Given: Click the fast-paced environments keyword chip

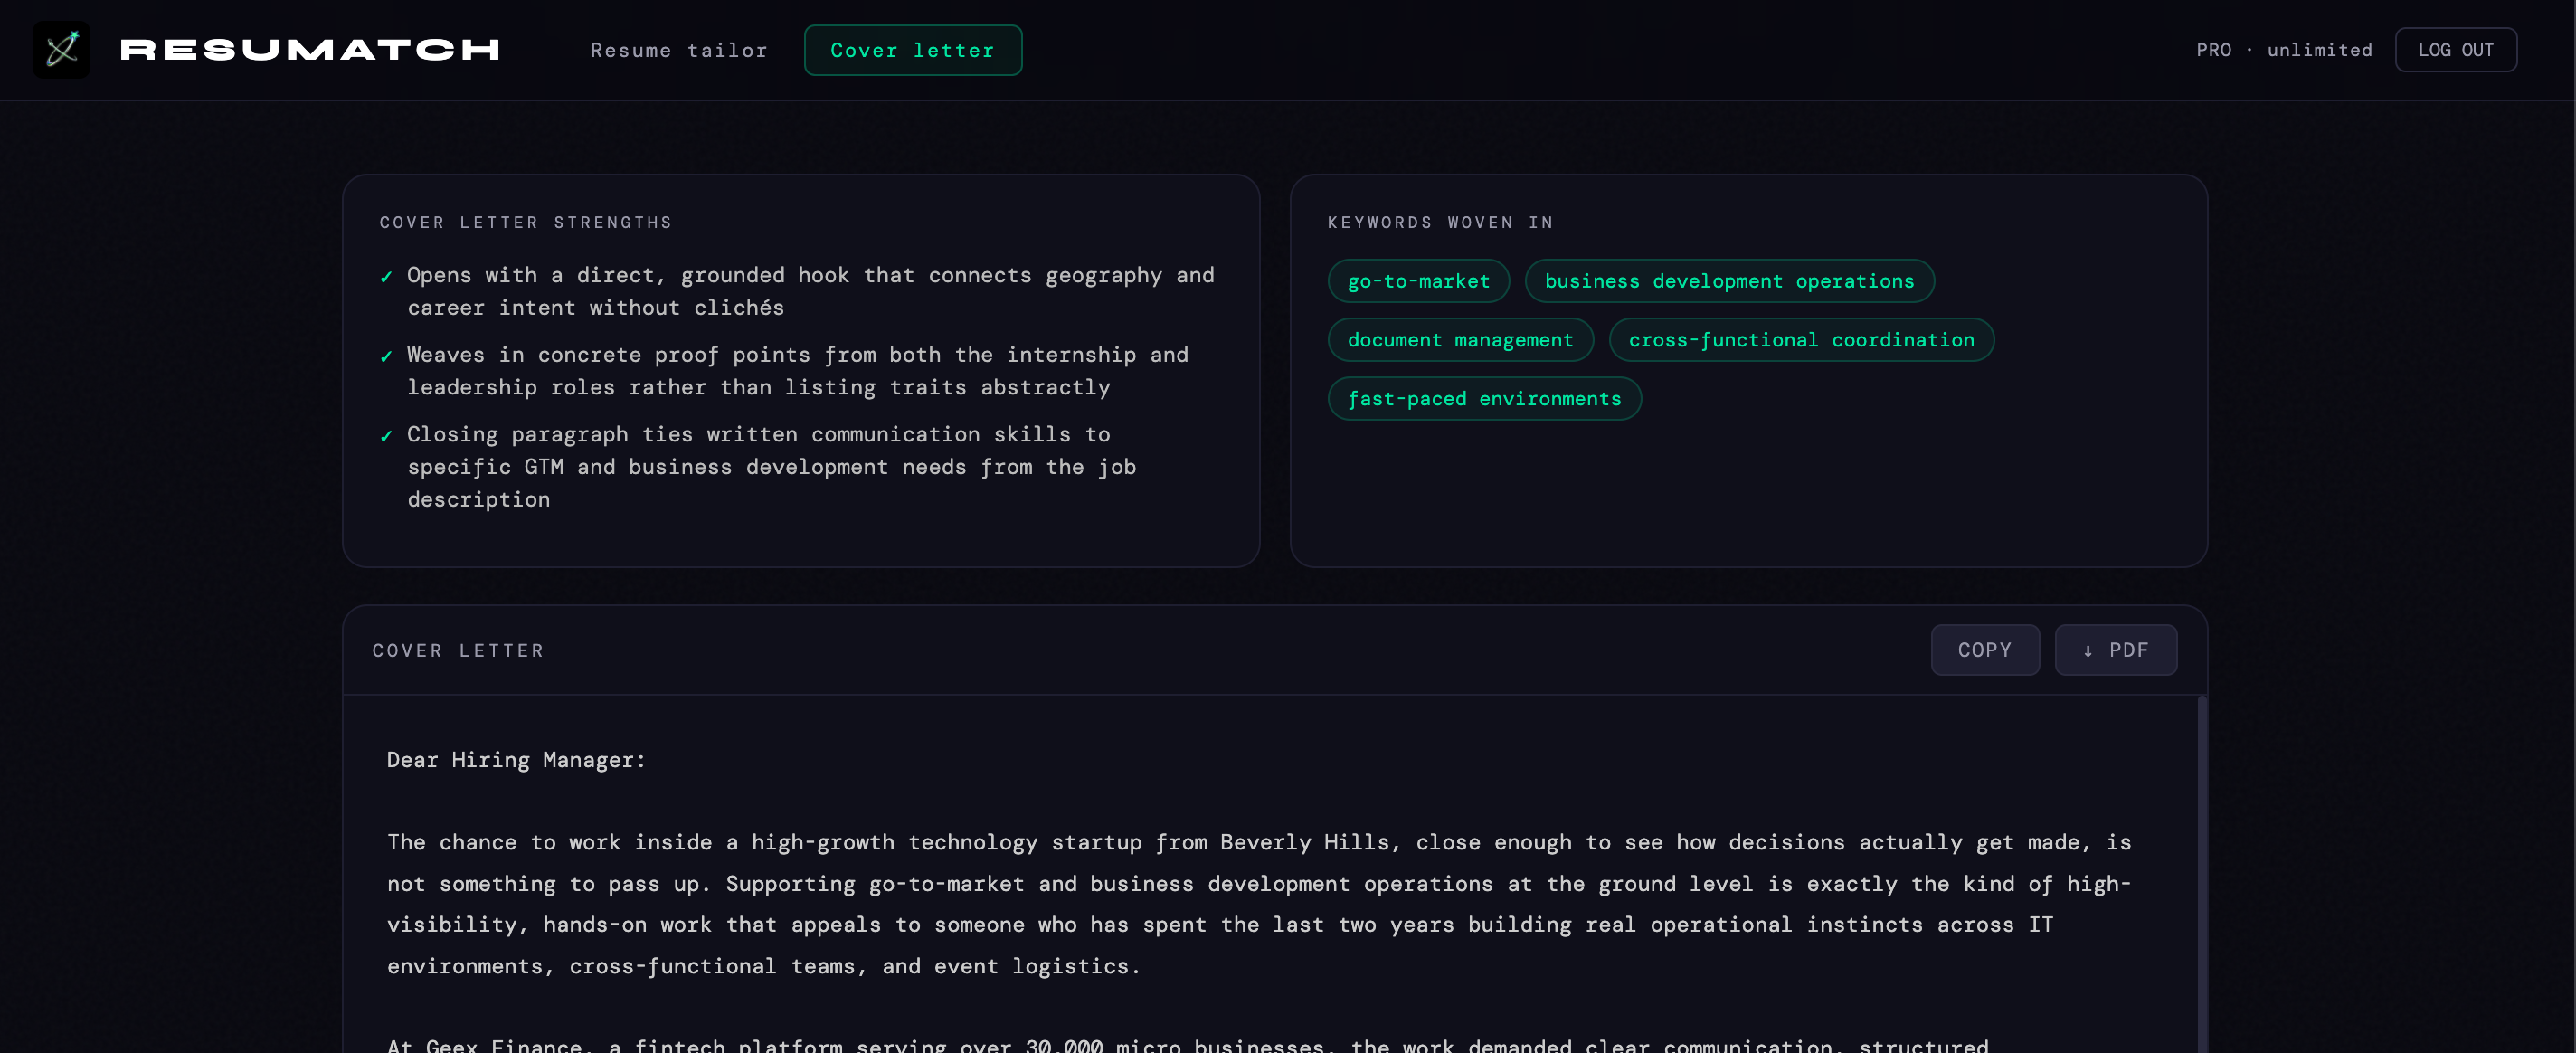Looking at the screenshot, I should [1483, 399].
